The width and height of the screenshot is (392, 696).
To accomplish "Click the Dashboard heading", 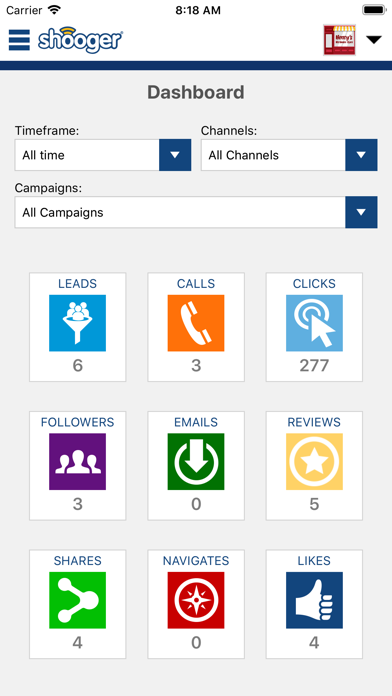I will pos(196,93).
